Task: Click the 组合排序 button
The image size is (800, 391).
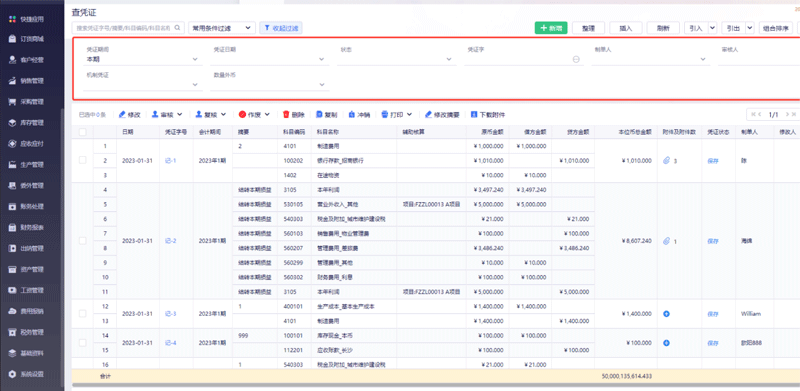Action: pos(776,28)
